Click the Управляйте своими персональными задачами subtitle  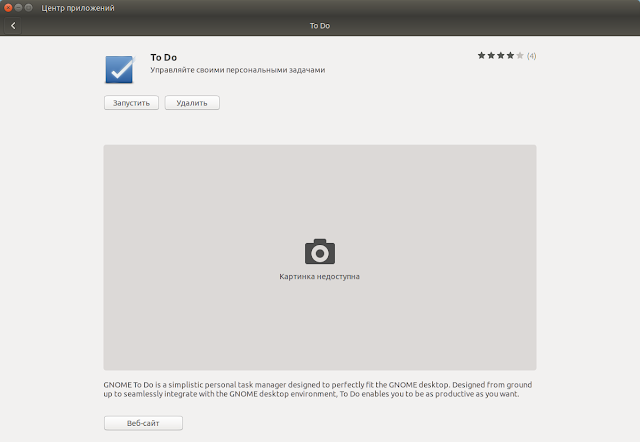238,70
